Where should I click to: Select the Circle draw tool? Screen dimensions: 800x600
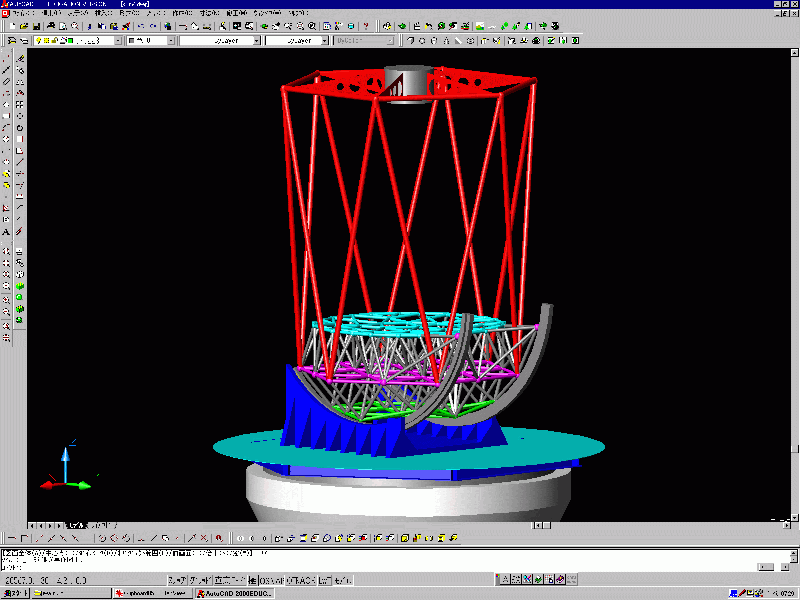point(6,139)
